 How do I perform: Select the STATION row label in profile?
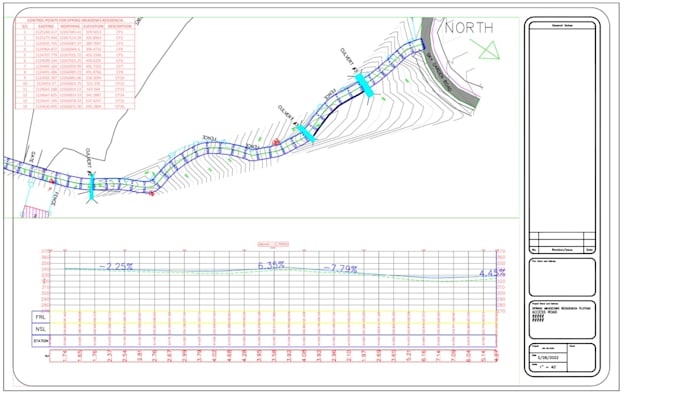(40, 341)
